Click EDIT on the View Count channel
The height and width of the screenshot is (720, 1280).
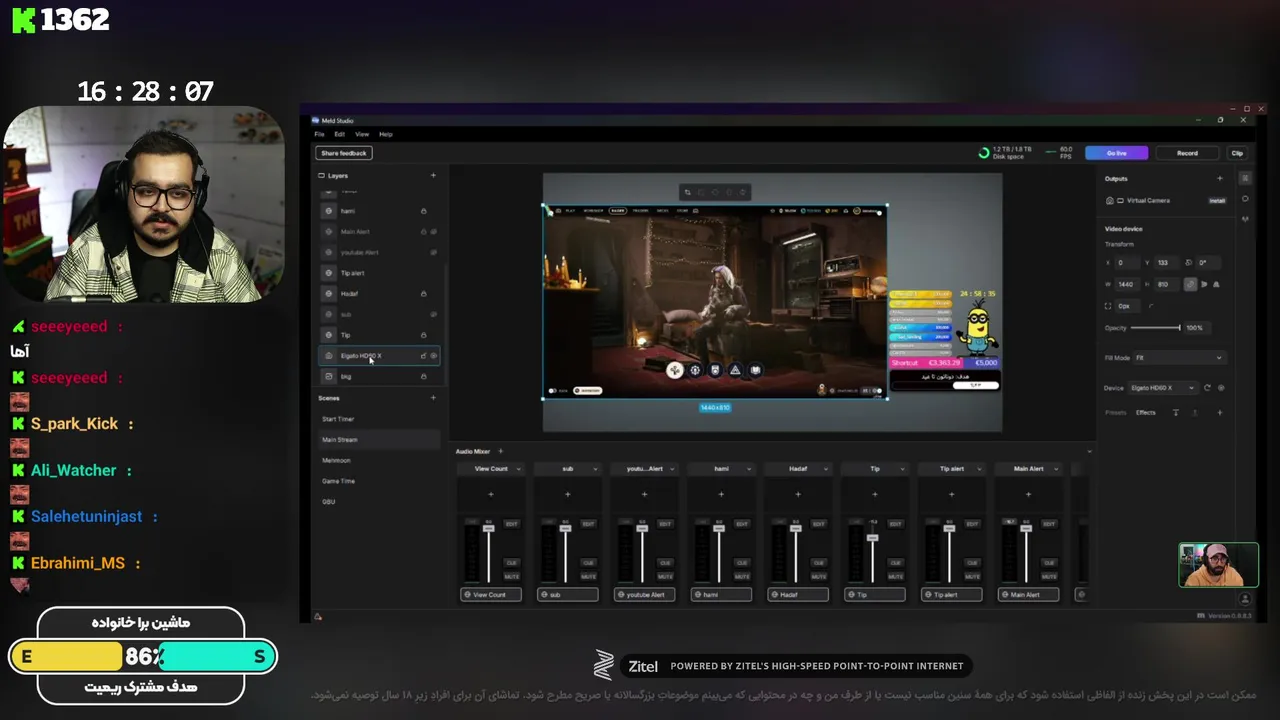click(512, 524)
